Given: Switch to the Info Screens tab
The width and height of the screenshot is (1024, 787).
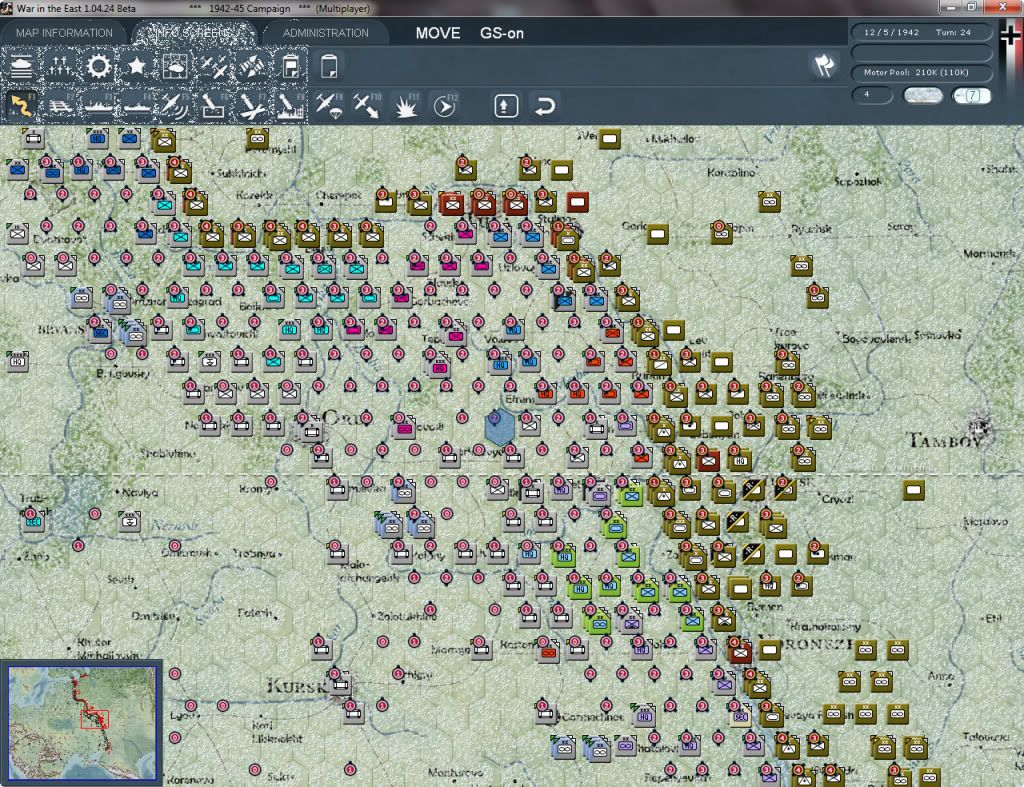Looking at the screenshot, I should click(193, 33).
